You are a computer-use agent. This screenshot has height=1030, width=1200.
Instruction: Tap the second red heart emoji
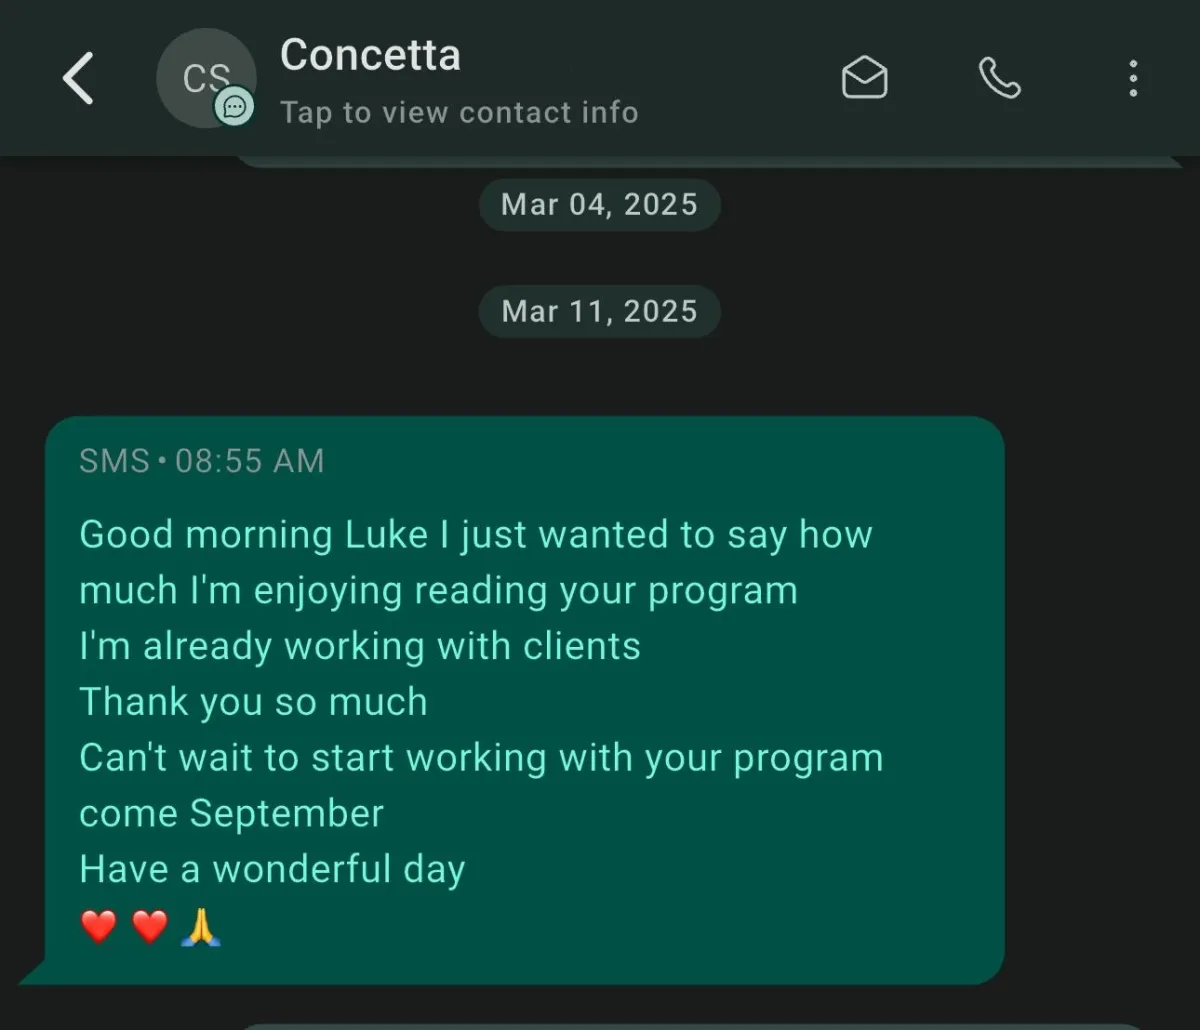point(150,927)
